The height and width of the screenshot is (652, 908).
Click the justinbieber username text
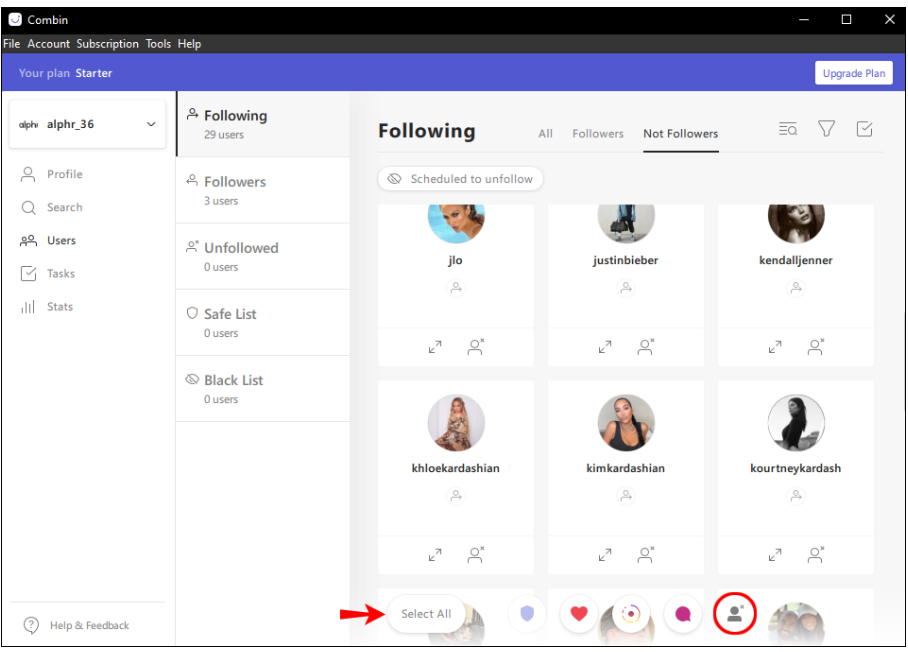tap(625, 260)
